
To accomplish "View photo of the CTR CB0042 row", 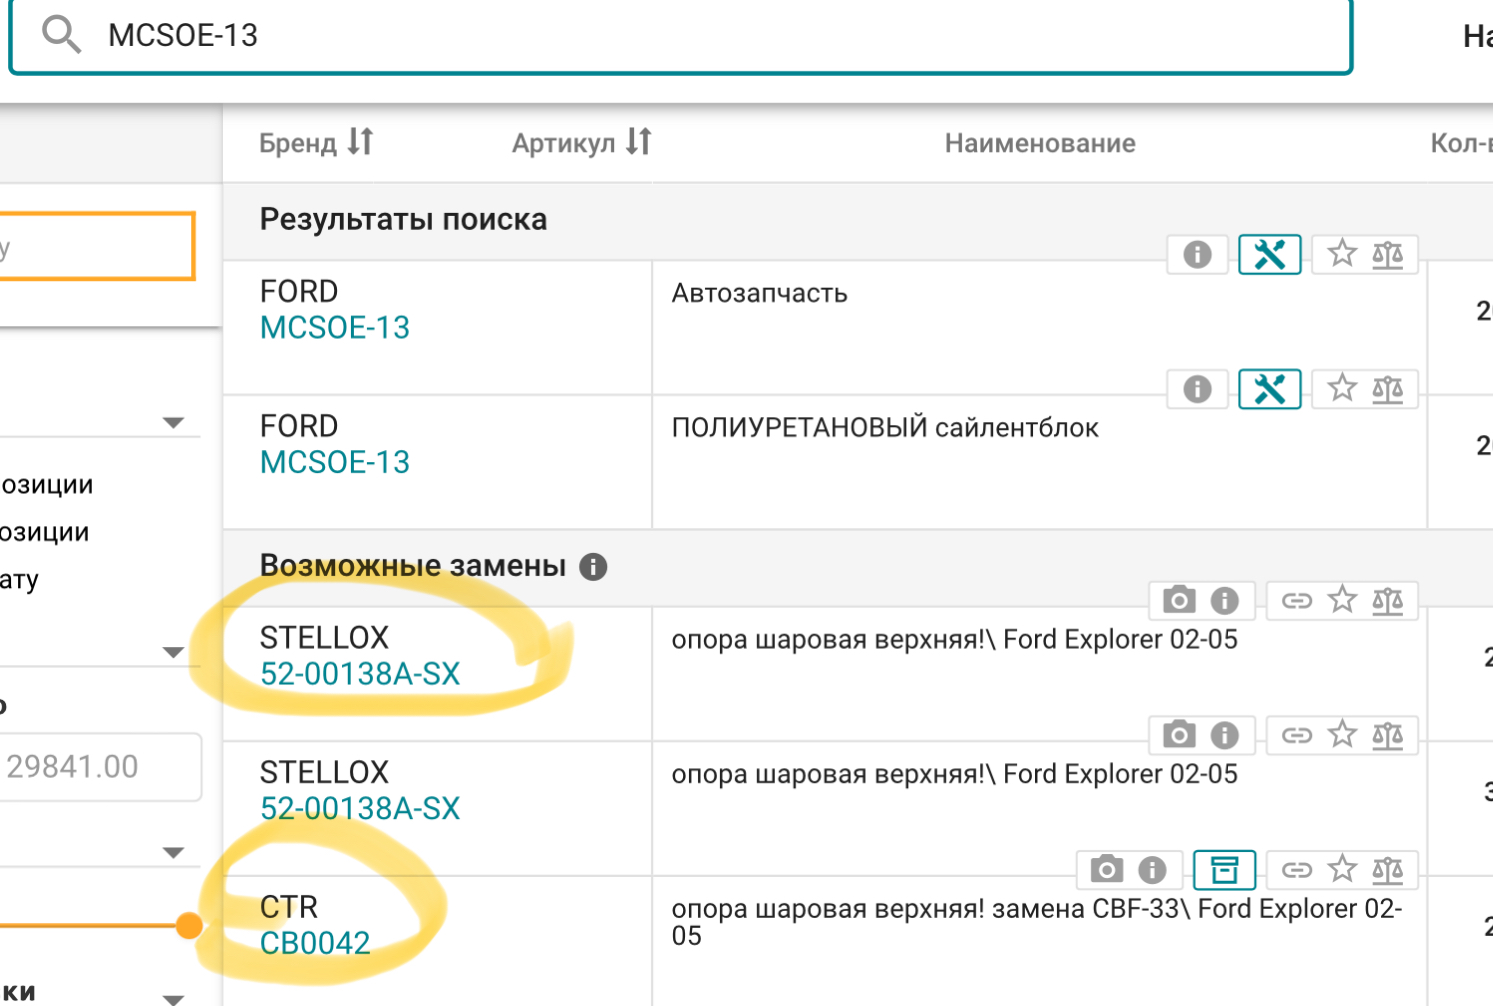I will point(1106,869).
